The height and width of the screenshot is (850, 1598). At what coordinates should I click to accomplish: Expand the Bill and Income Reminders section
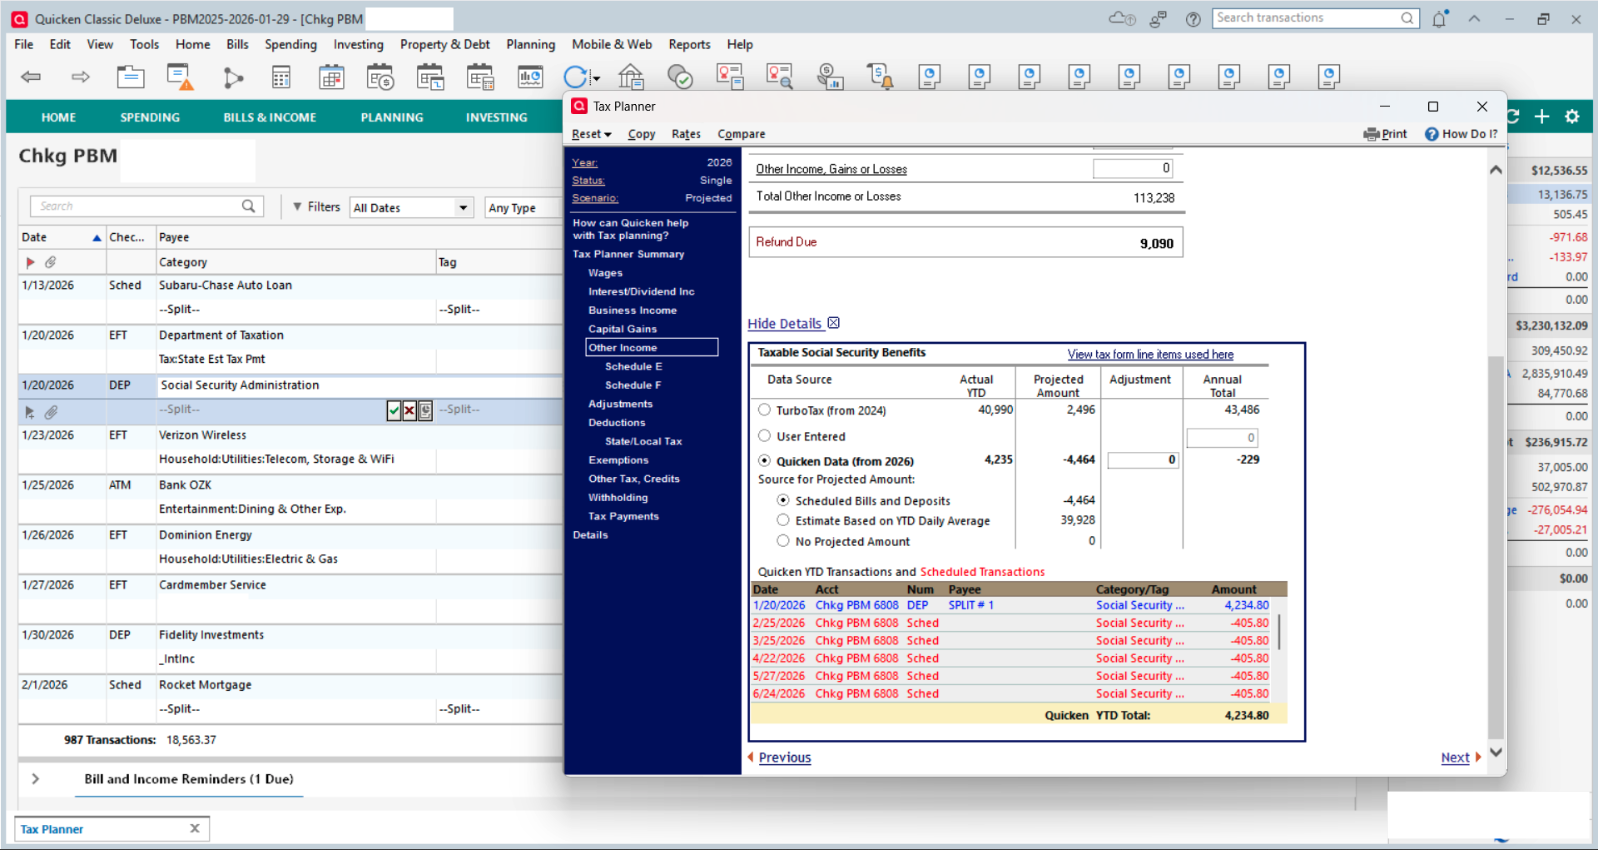pos(36,779)
